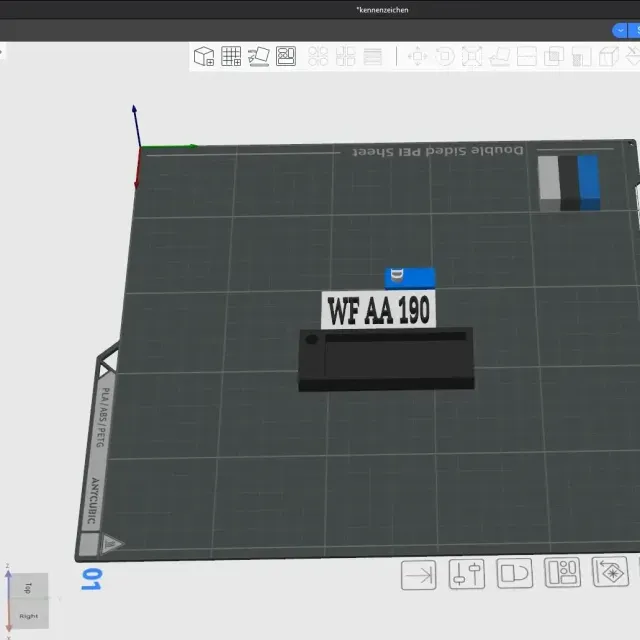Click the Right face of view cube
Screen dimensions: 640x640
(x=29, y=616)
